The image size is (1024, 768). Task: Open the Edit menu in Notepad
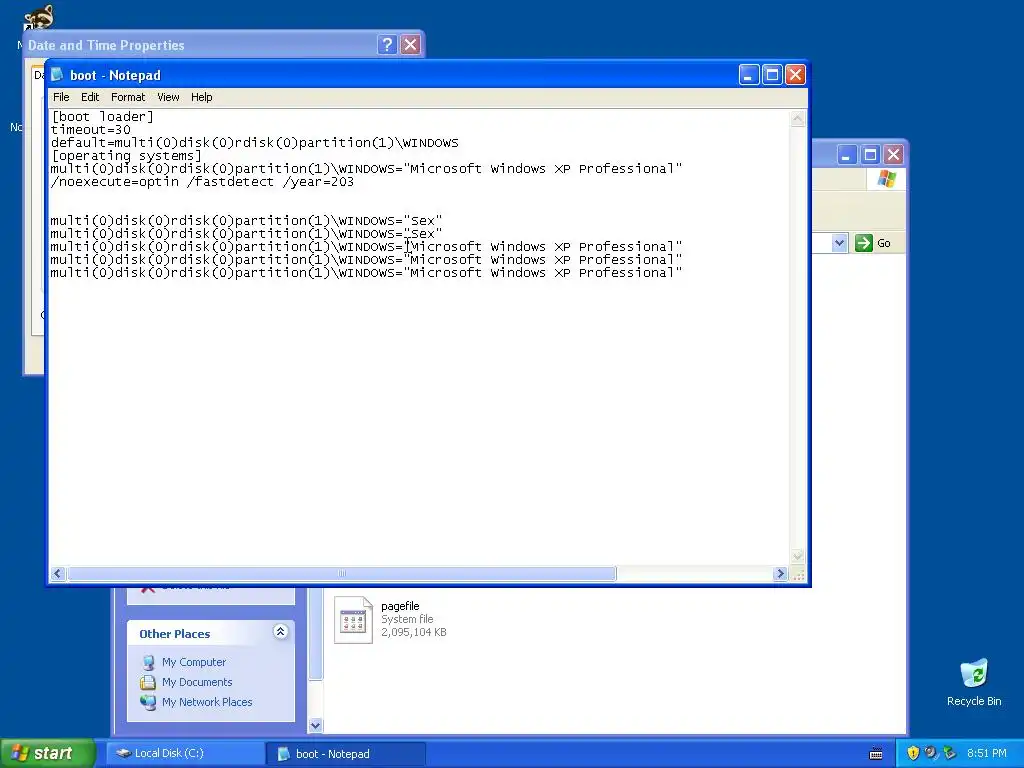[89, 97]
